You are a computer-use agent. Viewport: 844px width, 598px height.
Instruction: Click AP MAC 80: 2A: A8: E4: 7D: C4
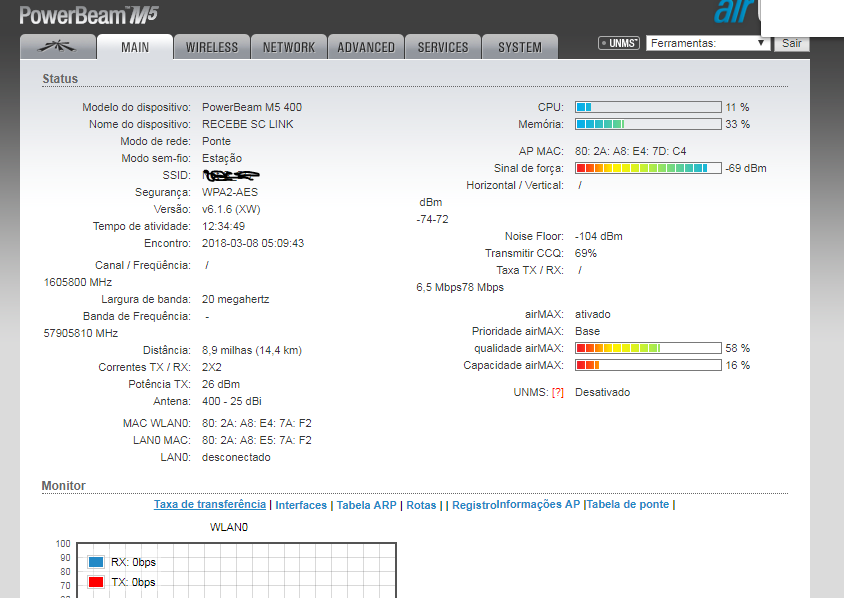coord(630,151)
